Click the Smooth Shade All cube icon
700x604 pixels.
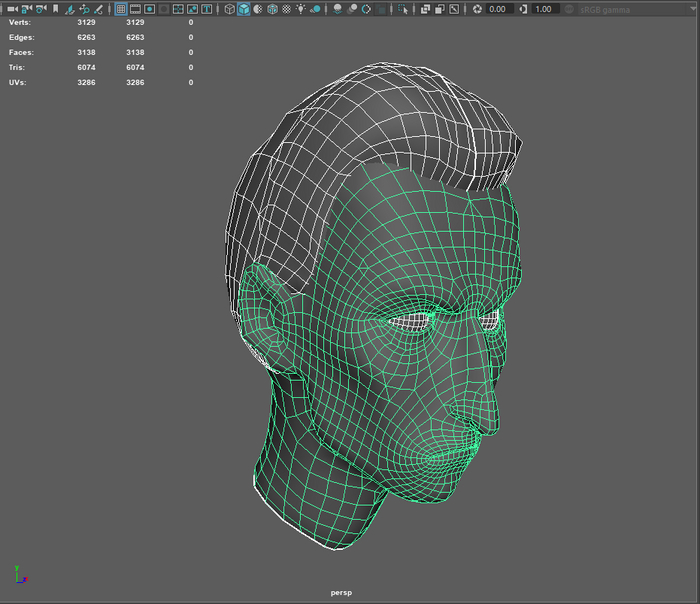pyautogui.click(x=244, y=9)
